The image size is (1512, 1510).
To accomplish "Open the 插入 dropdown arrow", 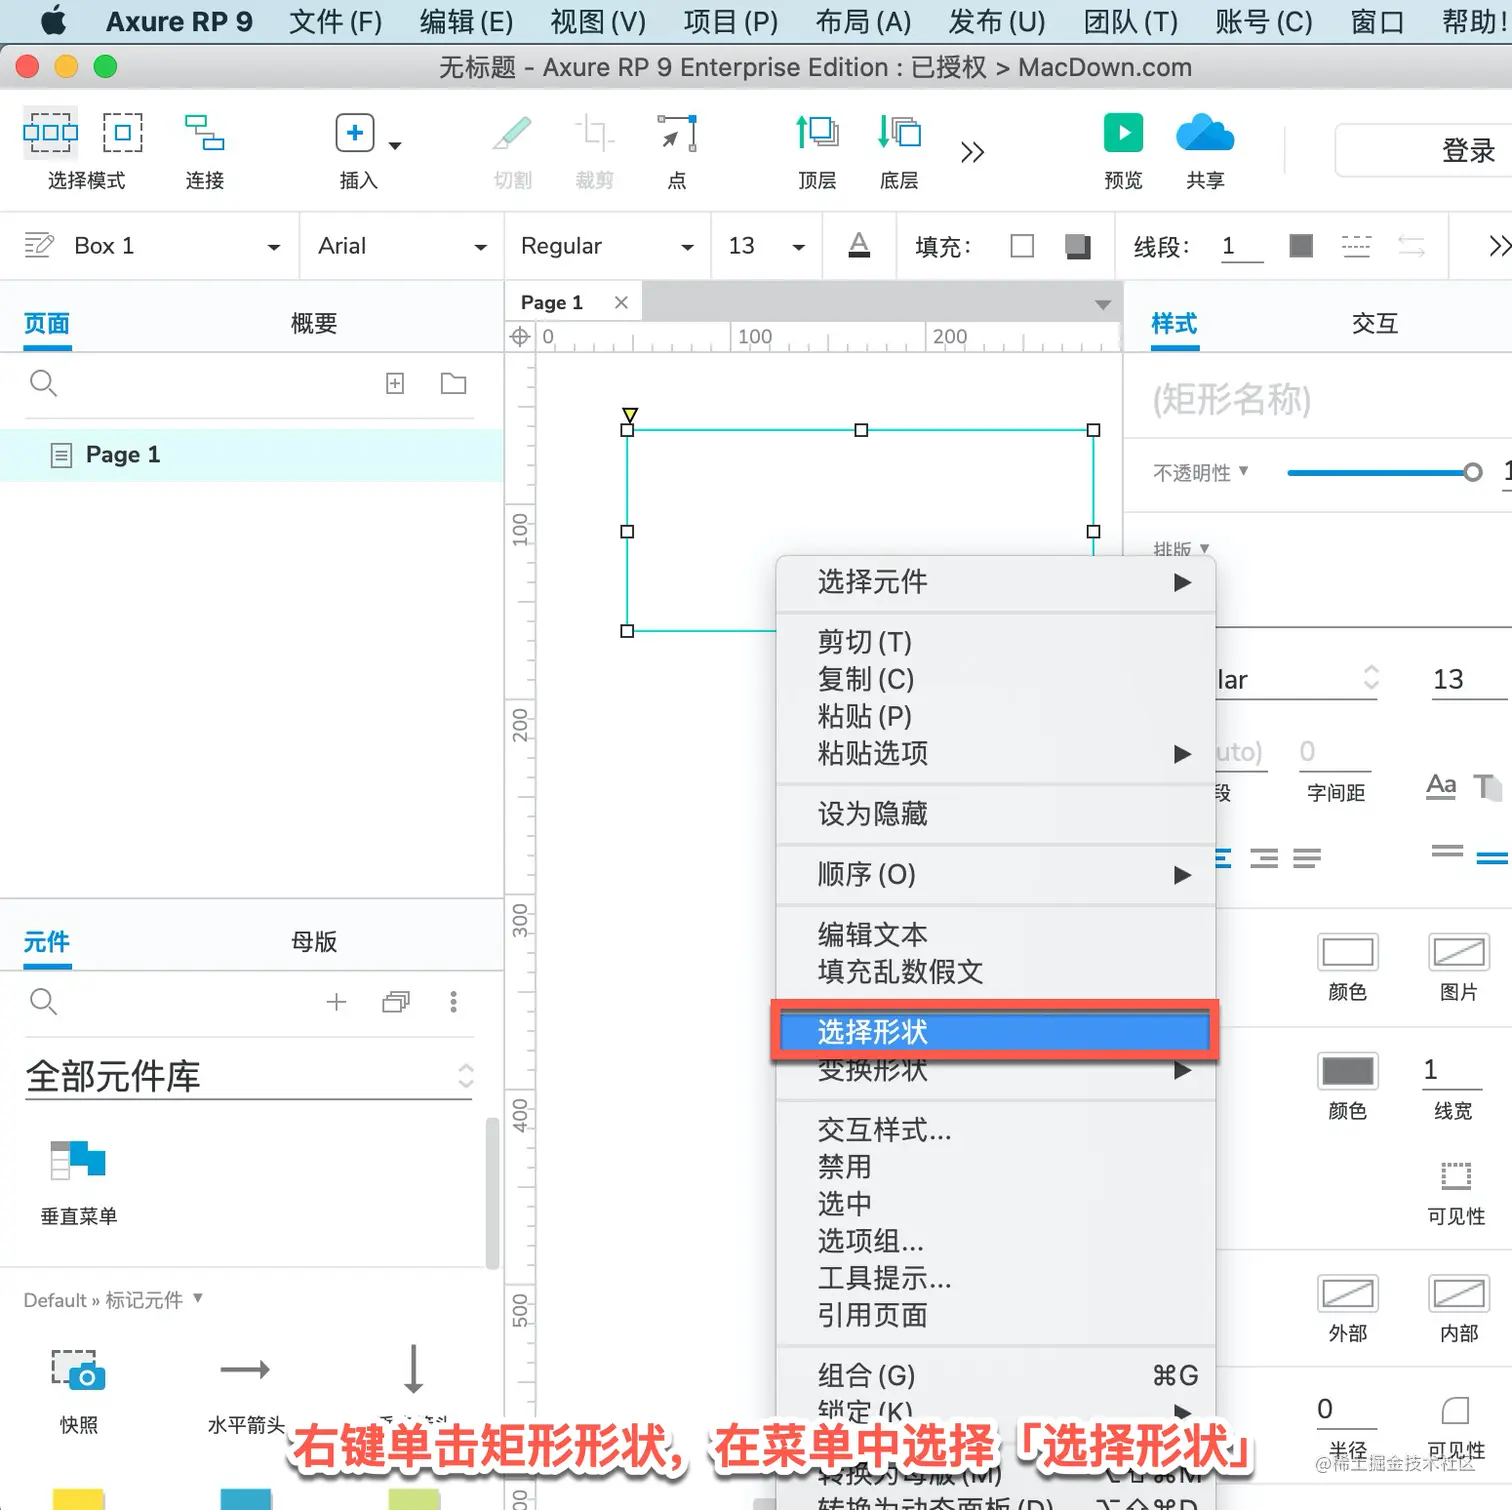I will click(395, 146).
